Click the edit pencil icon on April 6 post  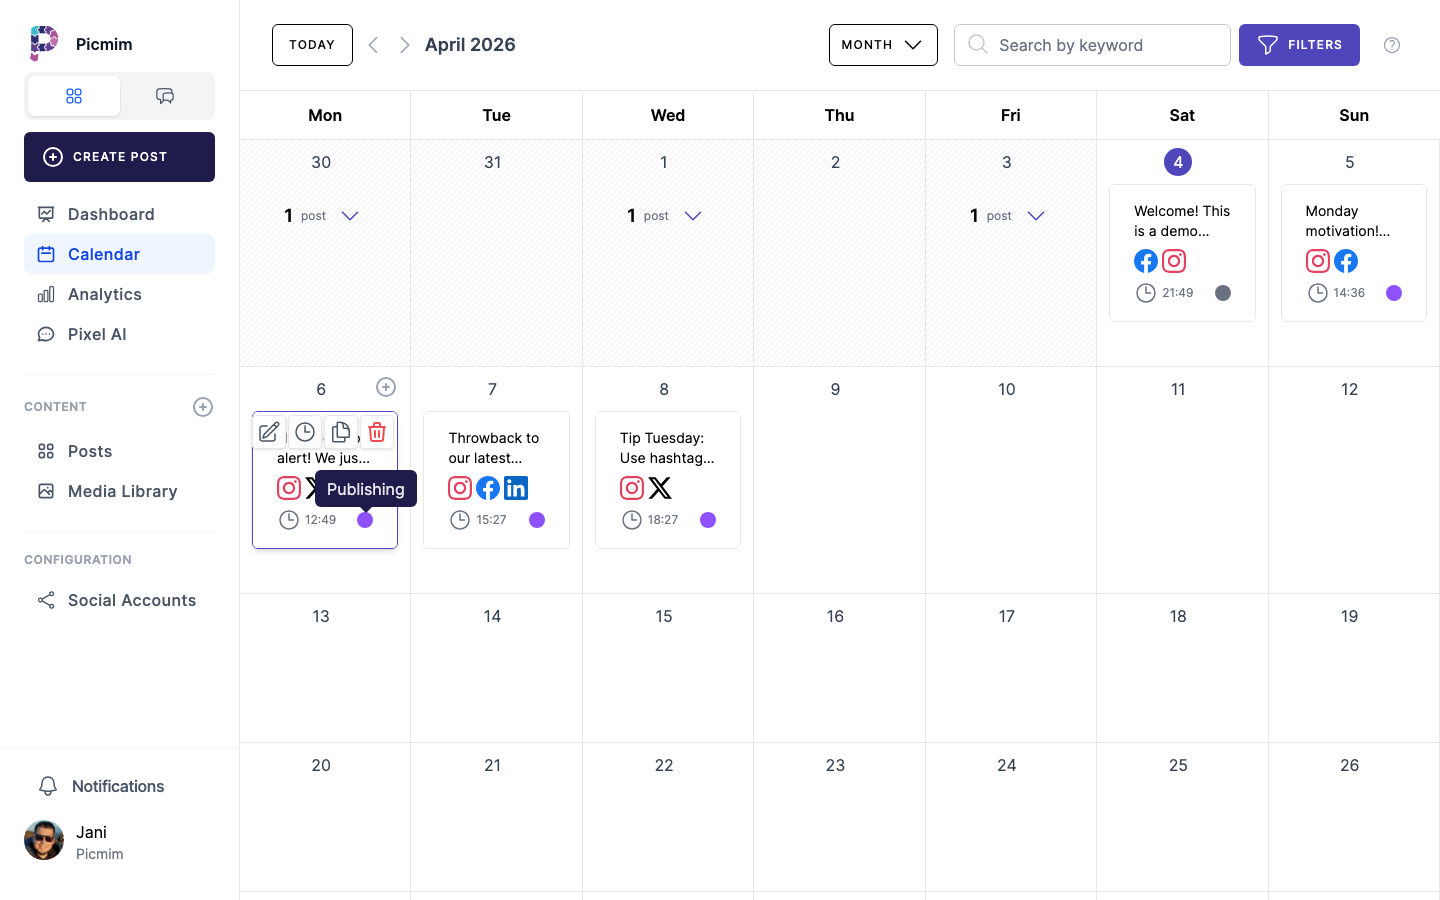pos(269,432)
